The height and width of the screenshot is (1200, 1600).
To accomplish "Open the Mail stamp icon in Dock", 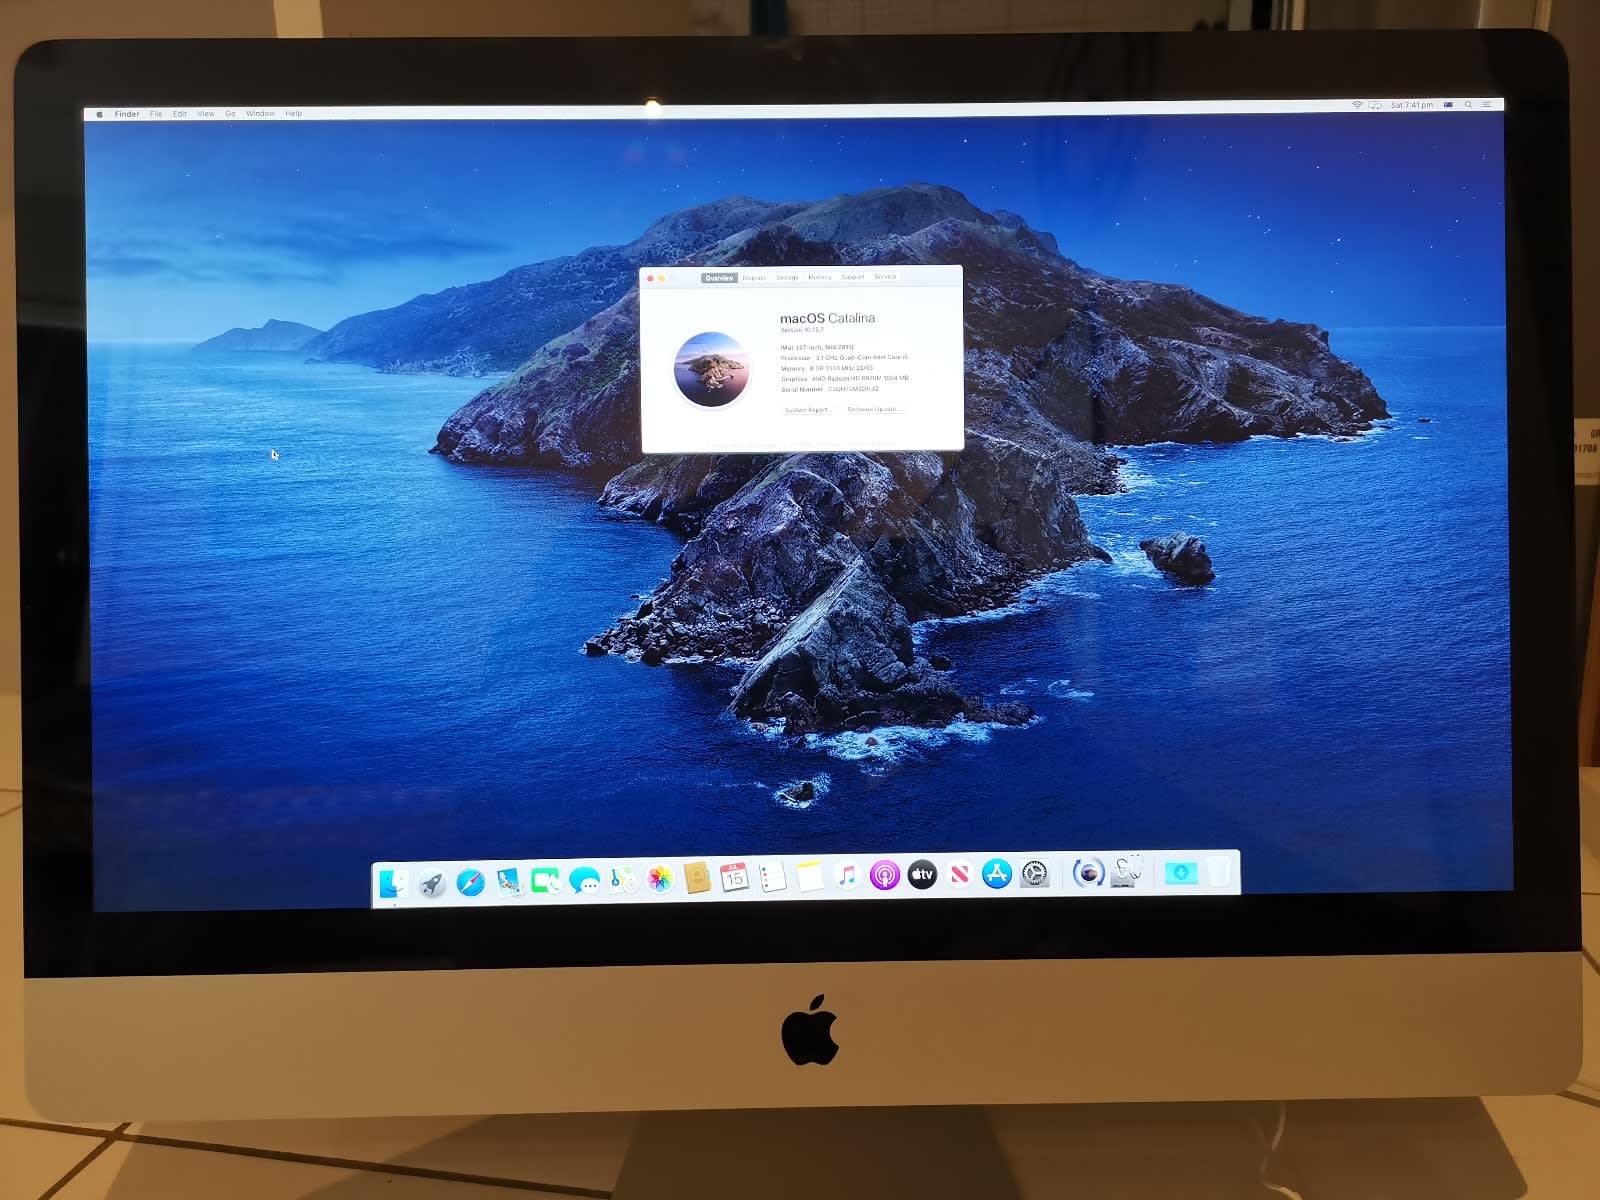I will point(508,881).
